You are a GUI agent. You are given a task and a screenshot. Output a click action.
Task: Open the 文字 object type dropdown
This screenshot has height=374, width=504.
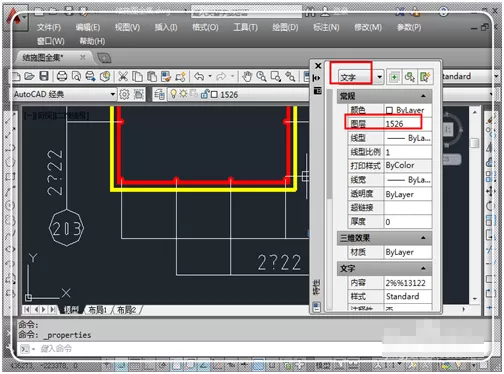tap(361, 77)
